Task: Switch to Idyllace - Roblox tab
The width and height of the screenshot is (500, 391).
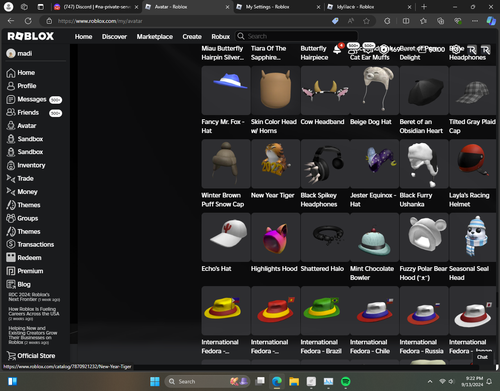Action: (x=370, y=7)
